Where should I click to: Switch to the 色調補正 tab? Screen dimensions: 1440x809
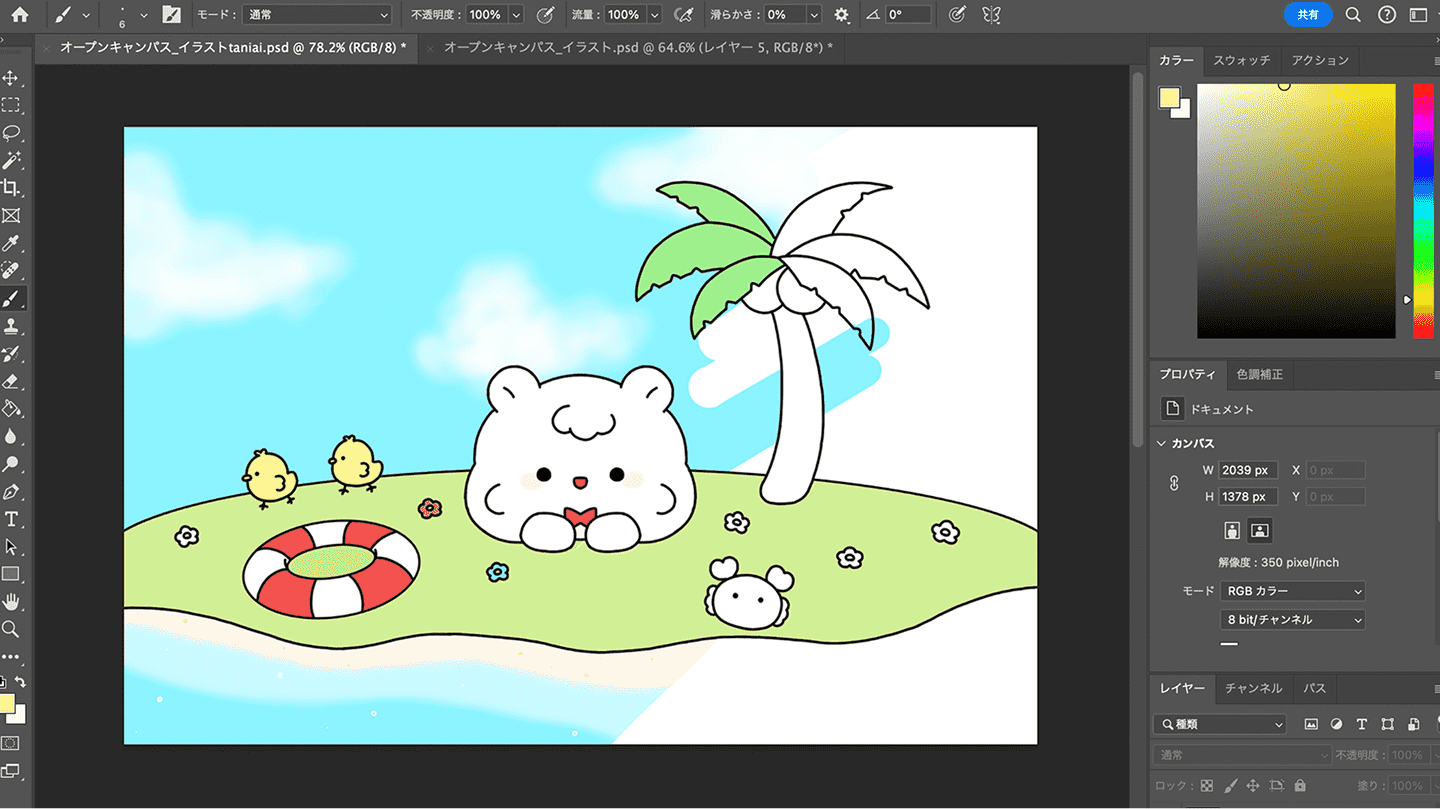tap(1259, 374)
